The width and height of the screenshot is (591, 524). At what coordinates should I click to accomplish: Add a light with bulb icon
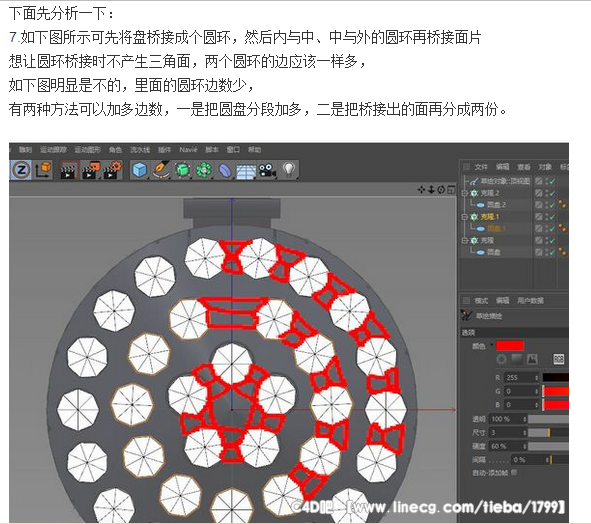[288, 170]
